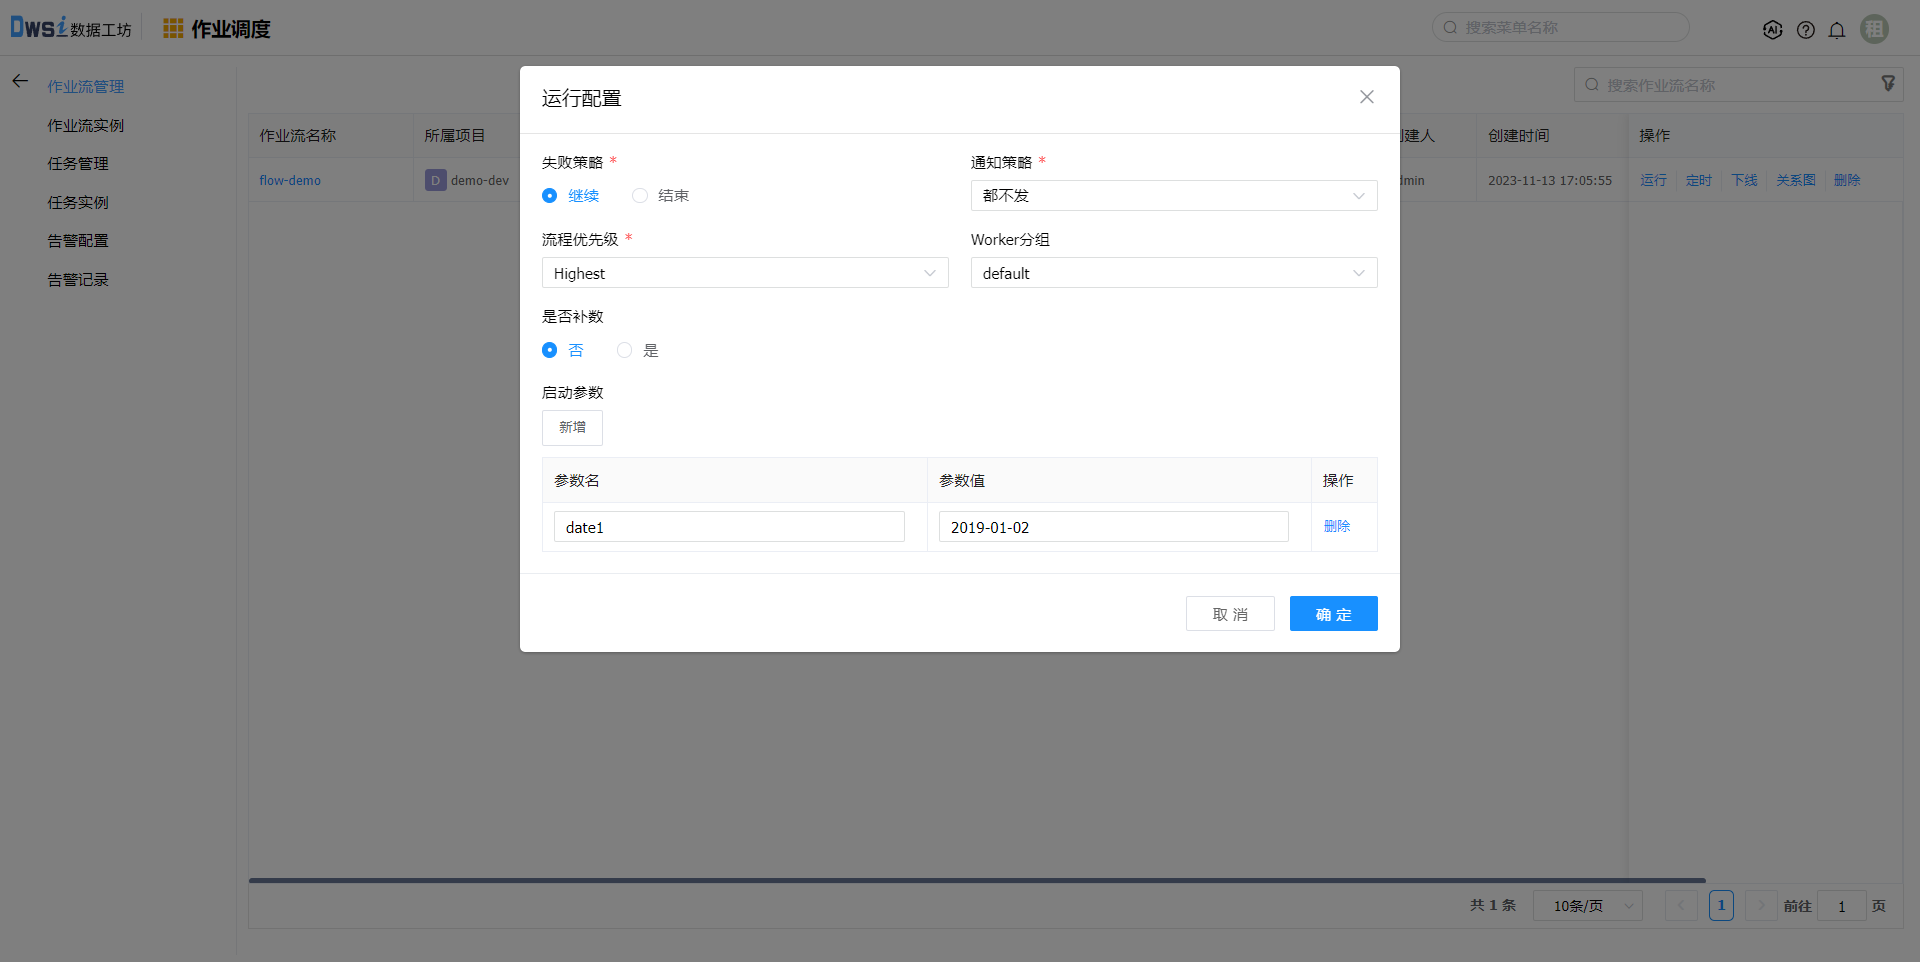Click the back arrow in sidebar
Viewport: 1920px width, 962px height.
click(x=20, y=81)
